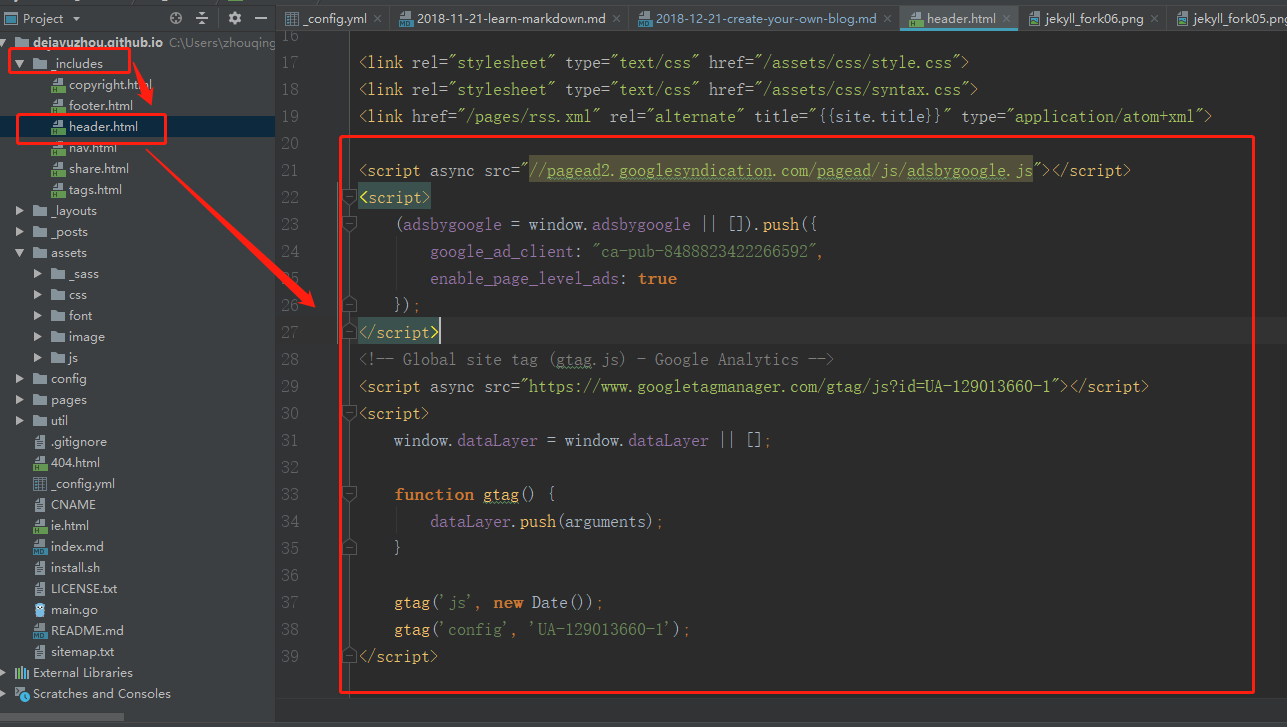1287x727 pixels.
Task: Click the index.md markdown icon
Action: [x=40, y=547]
